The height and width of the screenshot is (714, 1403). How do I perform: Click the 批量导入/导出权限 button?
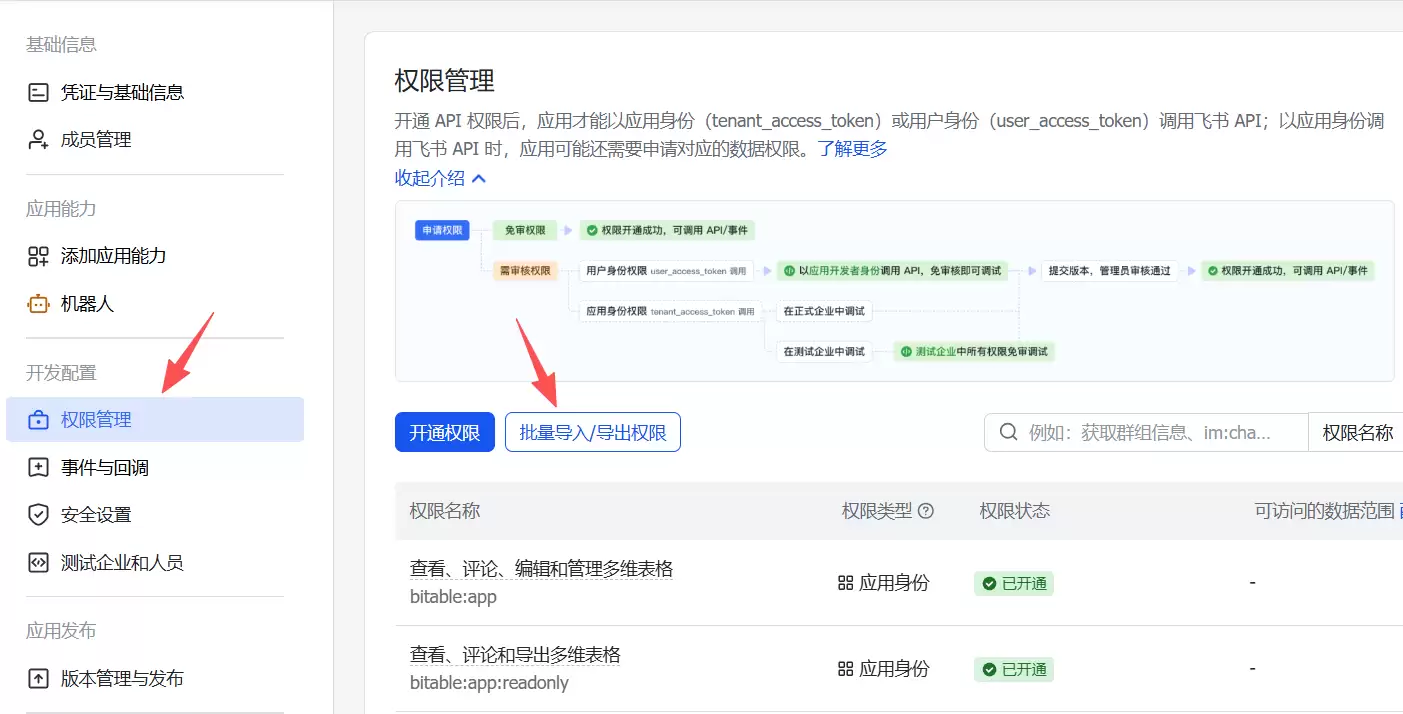click(x=592, y=432)
